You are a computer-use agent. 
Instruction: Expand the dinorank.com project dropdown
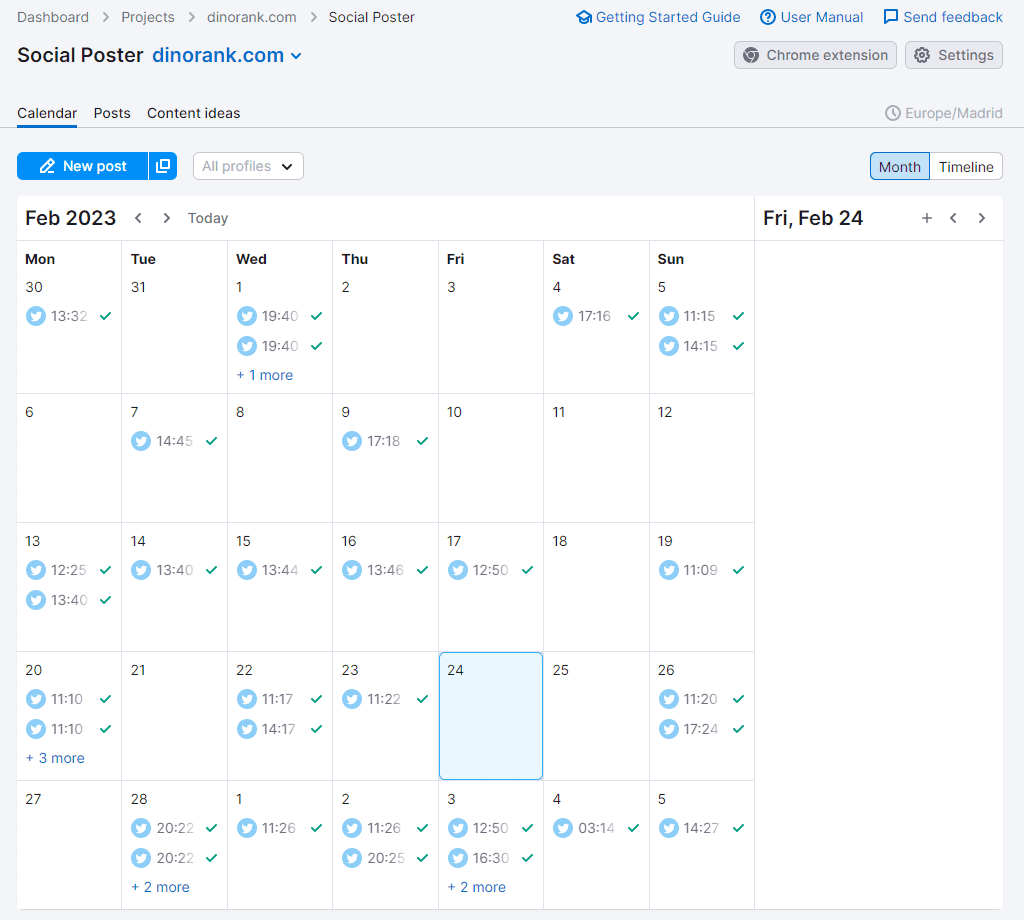click(227, 56)
